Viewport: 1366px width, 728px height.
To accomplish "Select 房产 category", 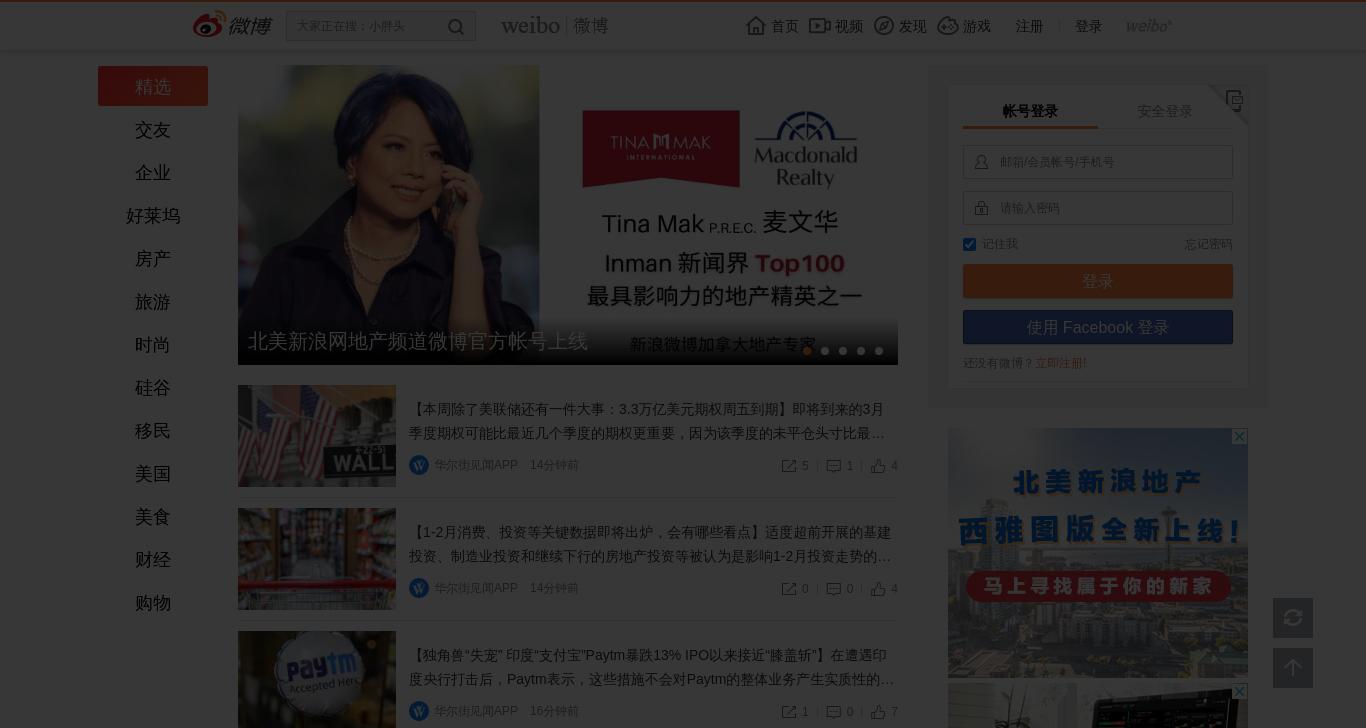I will click(153, 259).
